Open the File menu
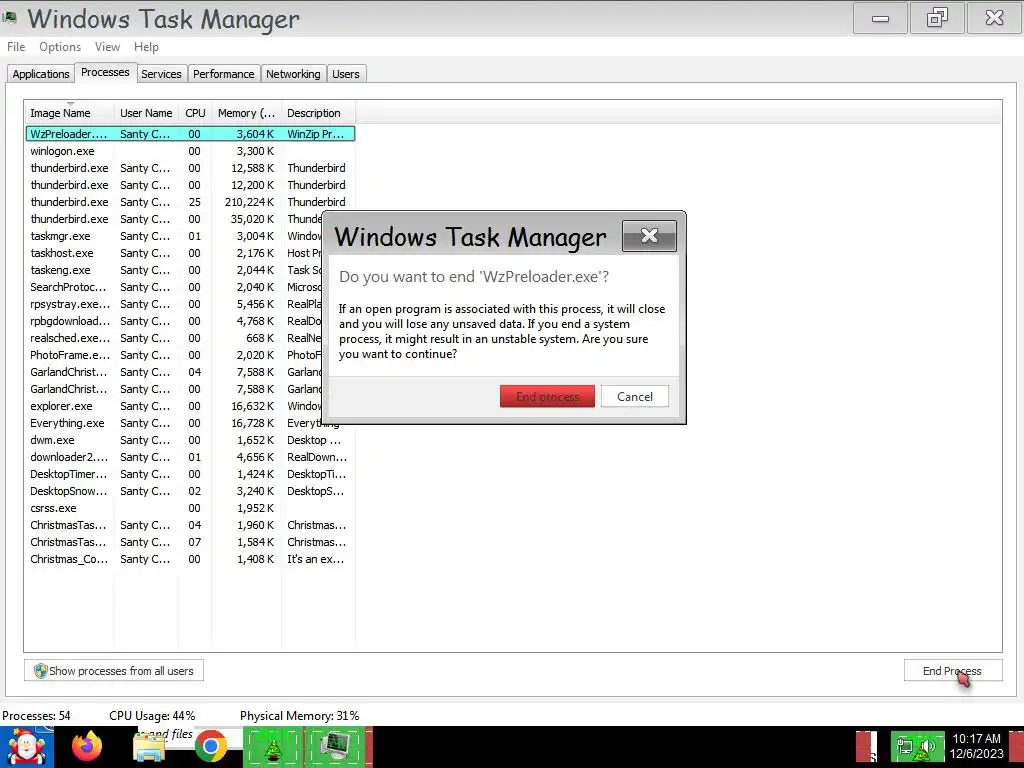1024x768 pixels. (16, 47)
